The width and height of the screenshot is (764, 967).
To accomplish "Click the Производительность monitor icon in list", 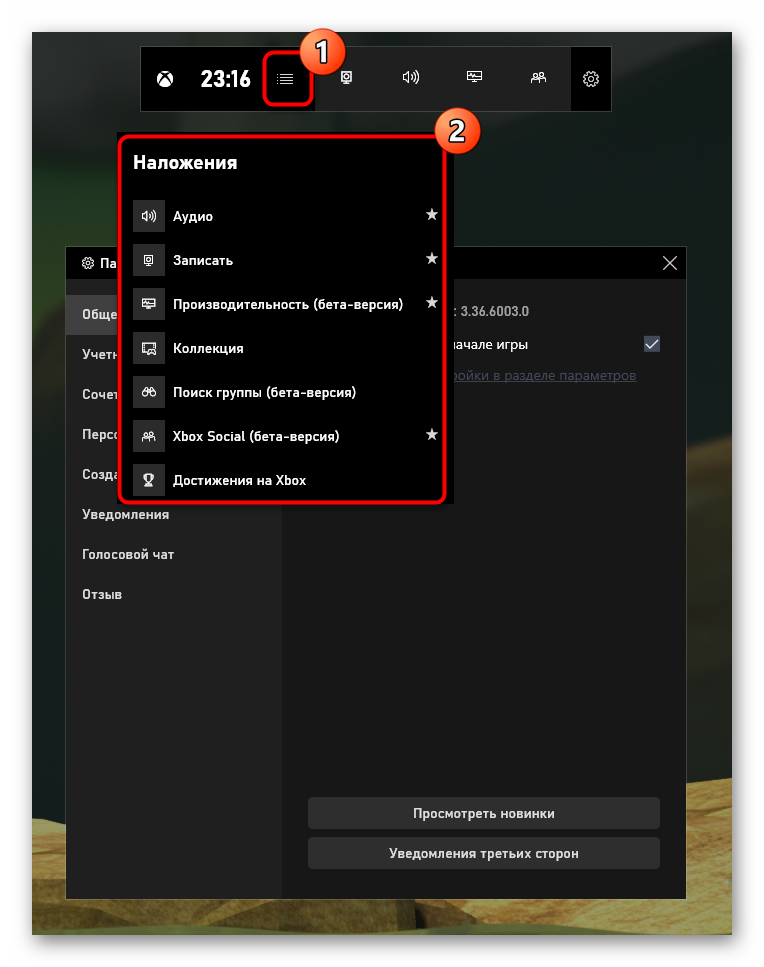I will (149, 304).
